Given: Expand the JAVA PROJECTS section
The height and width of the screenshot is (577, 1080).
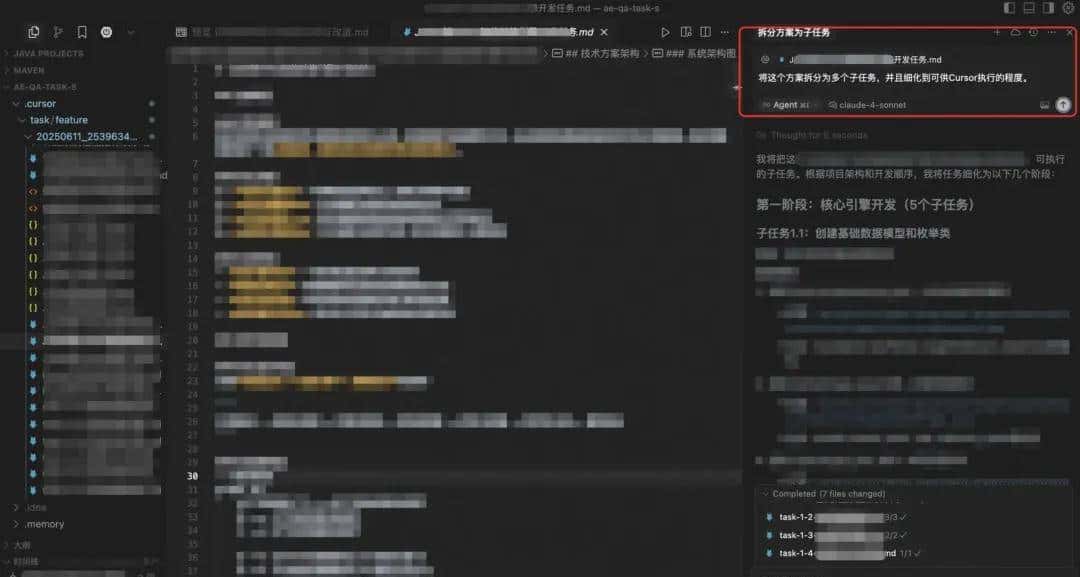Looking at the screenshot, I should [x=48, y=53].
